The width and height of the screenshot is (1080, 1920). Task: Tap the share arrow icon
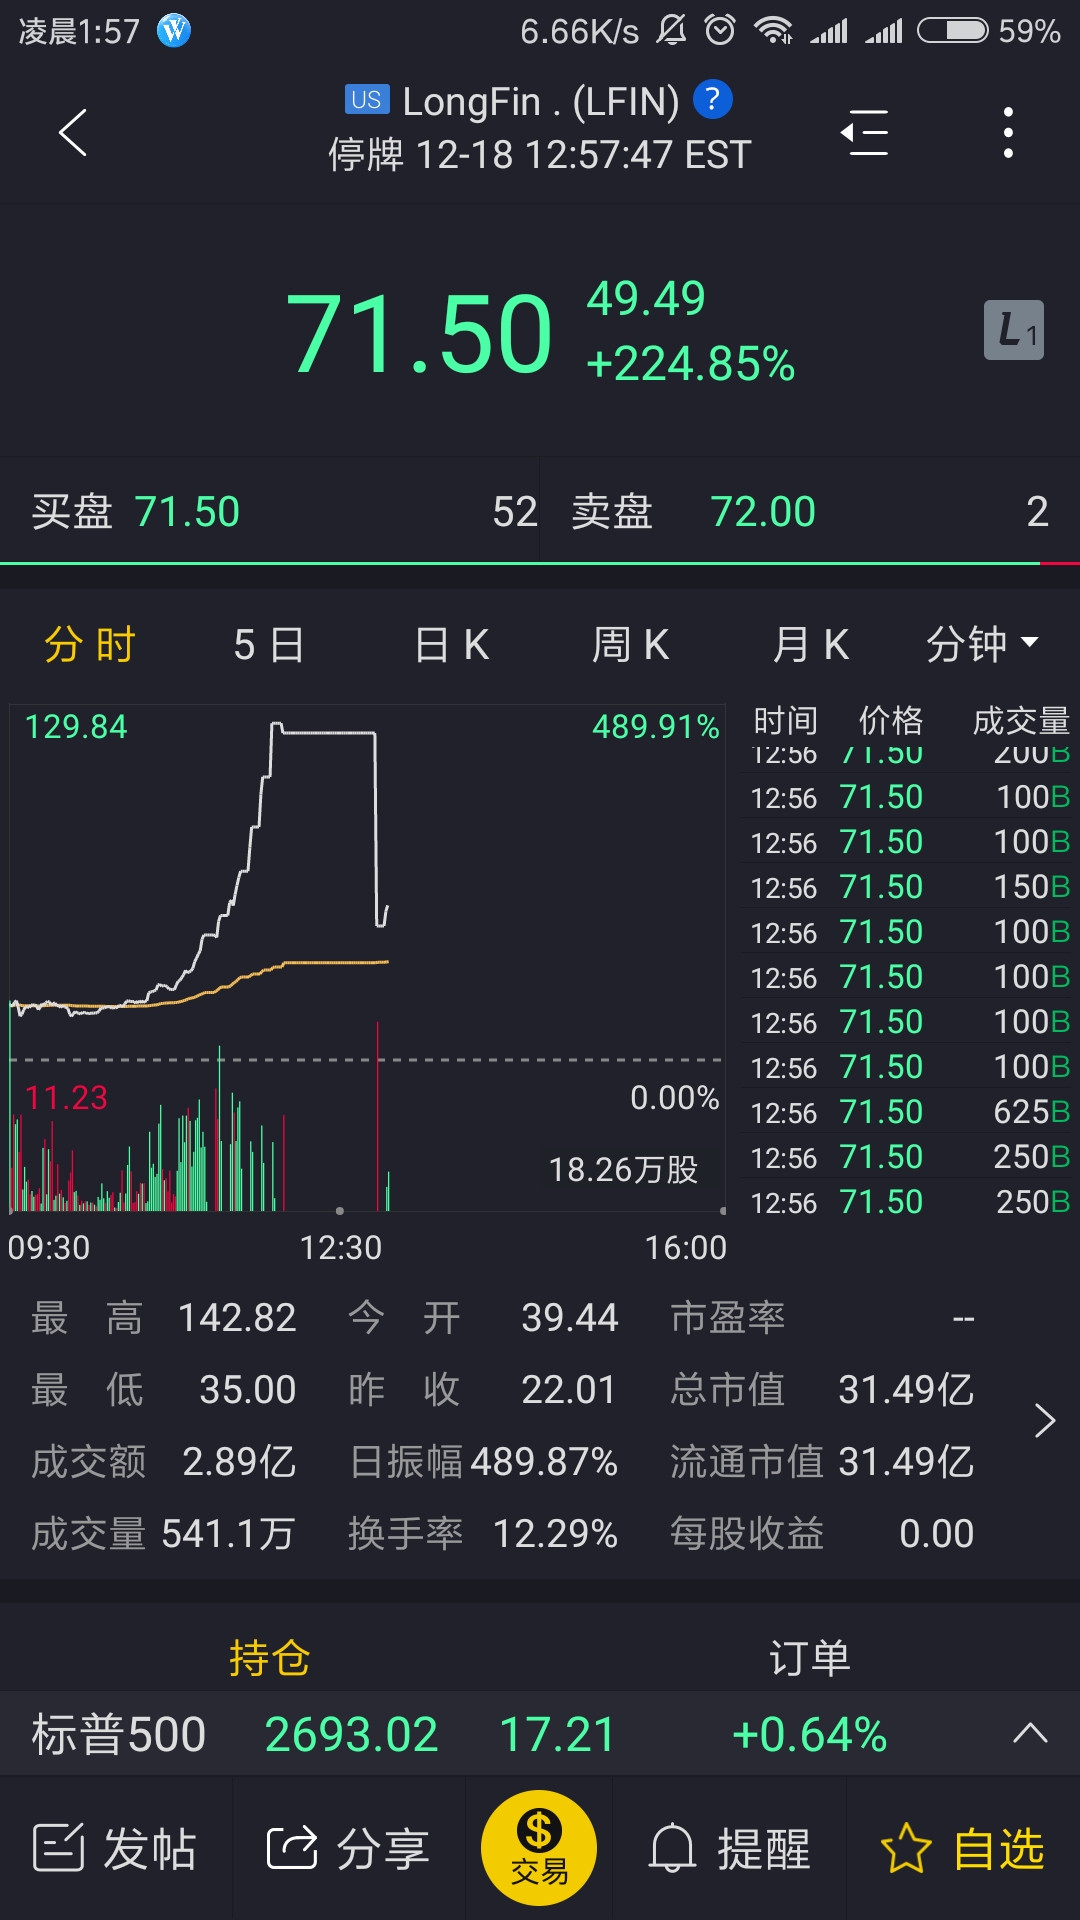click(291, 1847)
